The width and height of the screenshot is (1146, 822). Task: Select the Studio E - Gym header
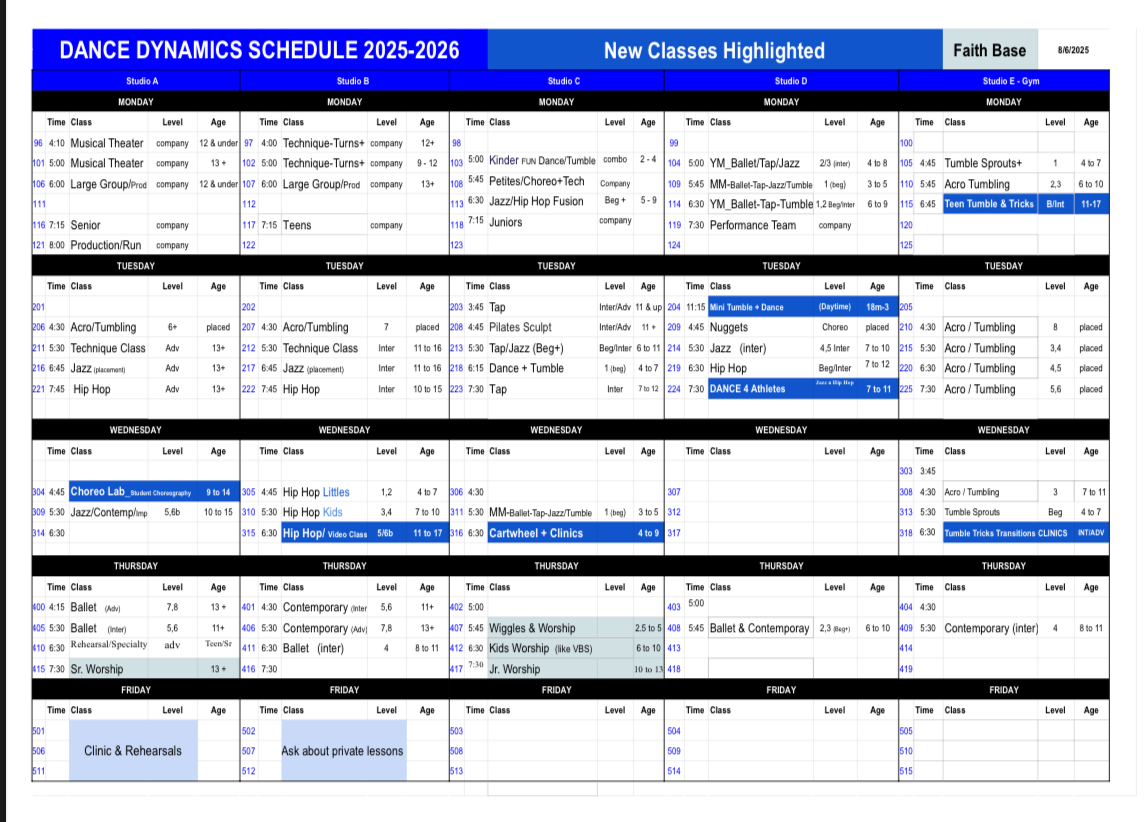(1011, 81)
